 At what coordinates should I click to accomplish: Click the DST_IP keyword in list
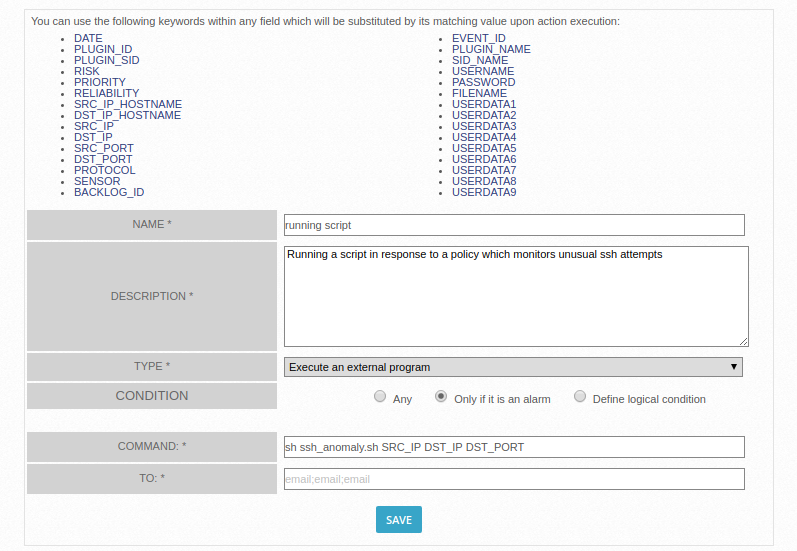tap(93, 137)
